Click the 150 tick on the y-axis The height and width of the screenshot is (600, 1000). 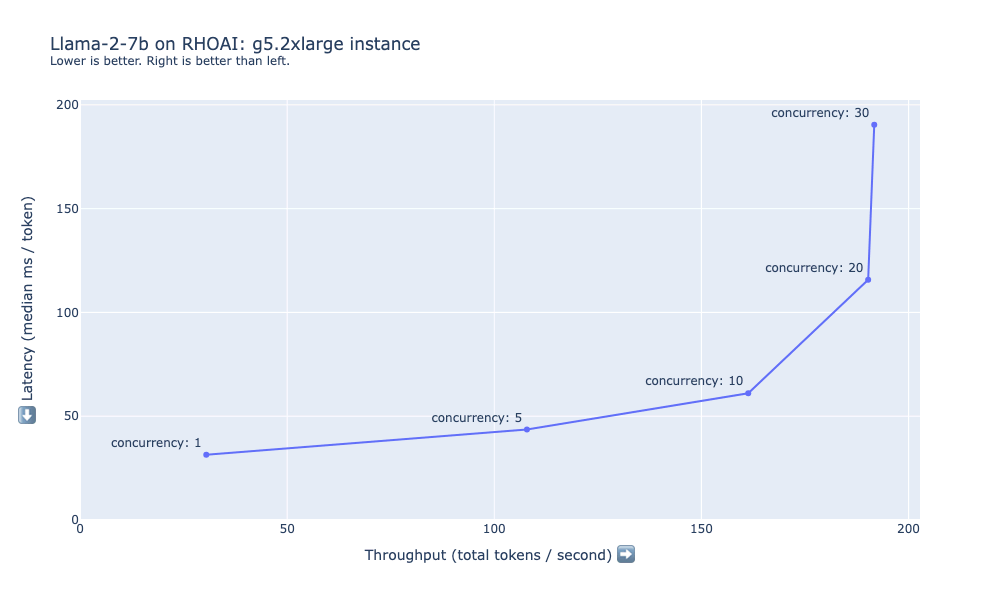coord(69,208)
